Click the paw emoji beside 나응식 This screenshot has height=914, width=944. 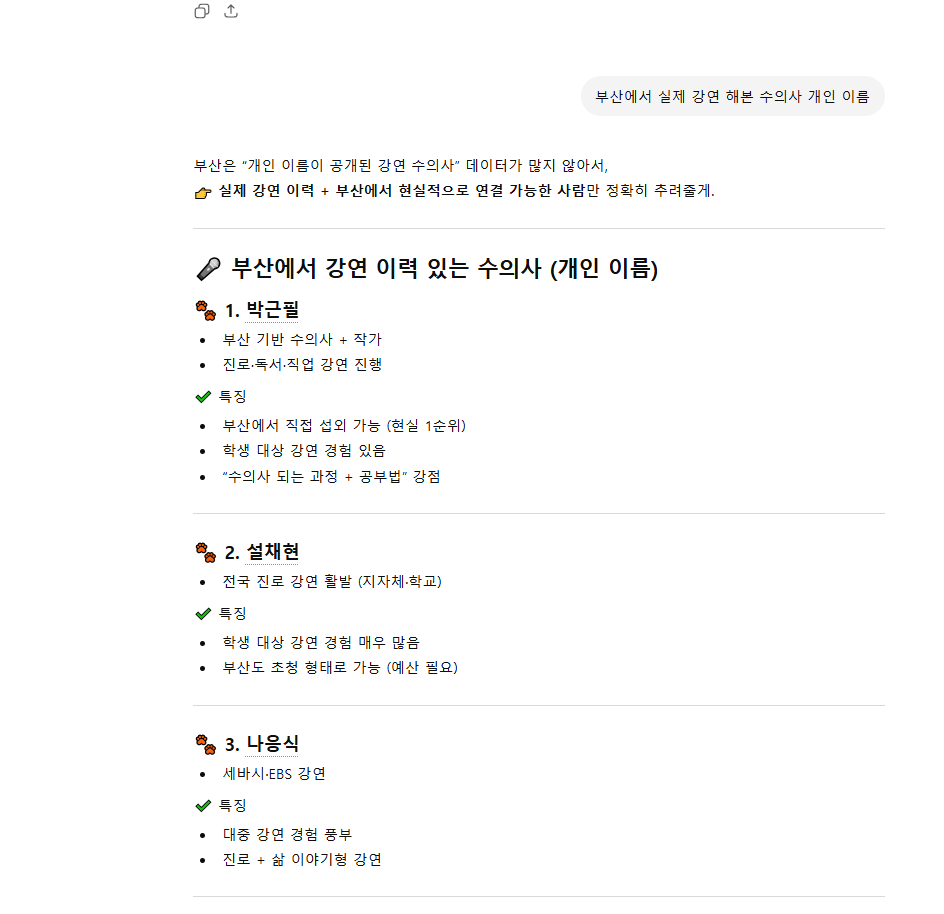pos(206,744)
